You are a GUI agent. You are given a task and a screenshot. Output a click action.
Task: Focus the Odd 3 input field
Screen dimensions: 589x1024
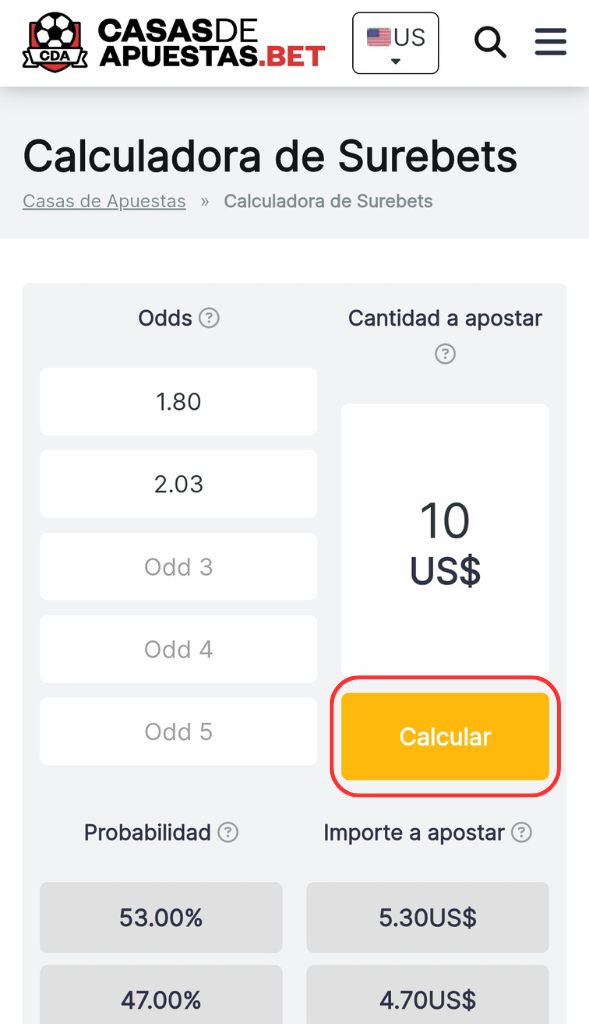tap(178, 567)
